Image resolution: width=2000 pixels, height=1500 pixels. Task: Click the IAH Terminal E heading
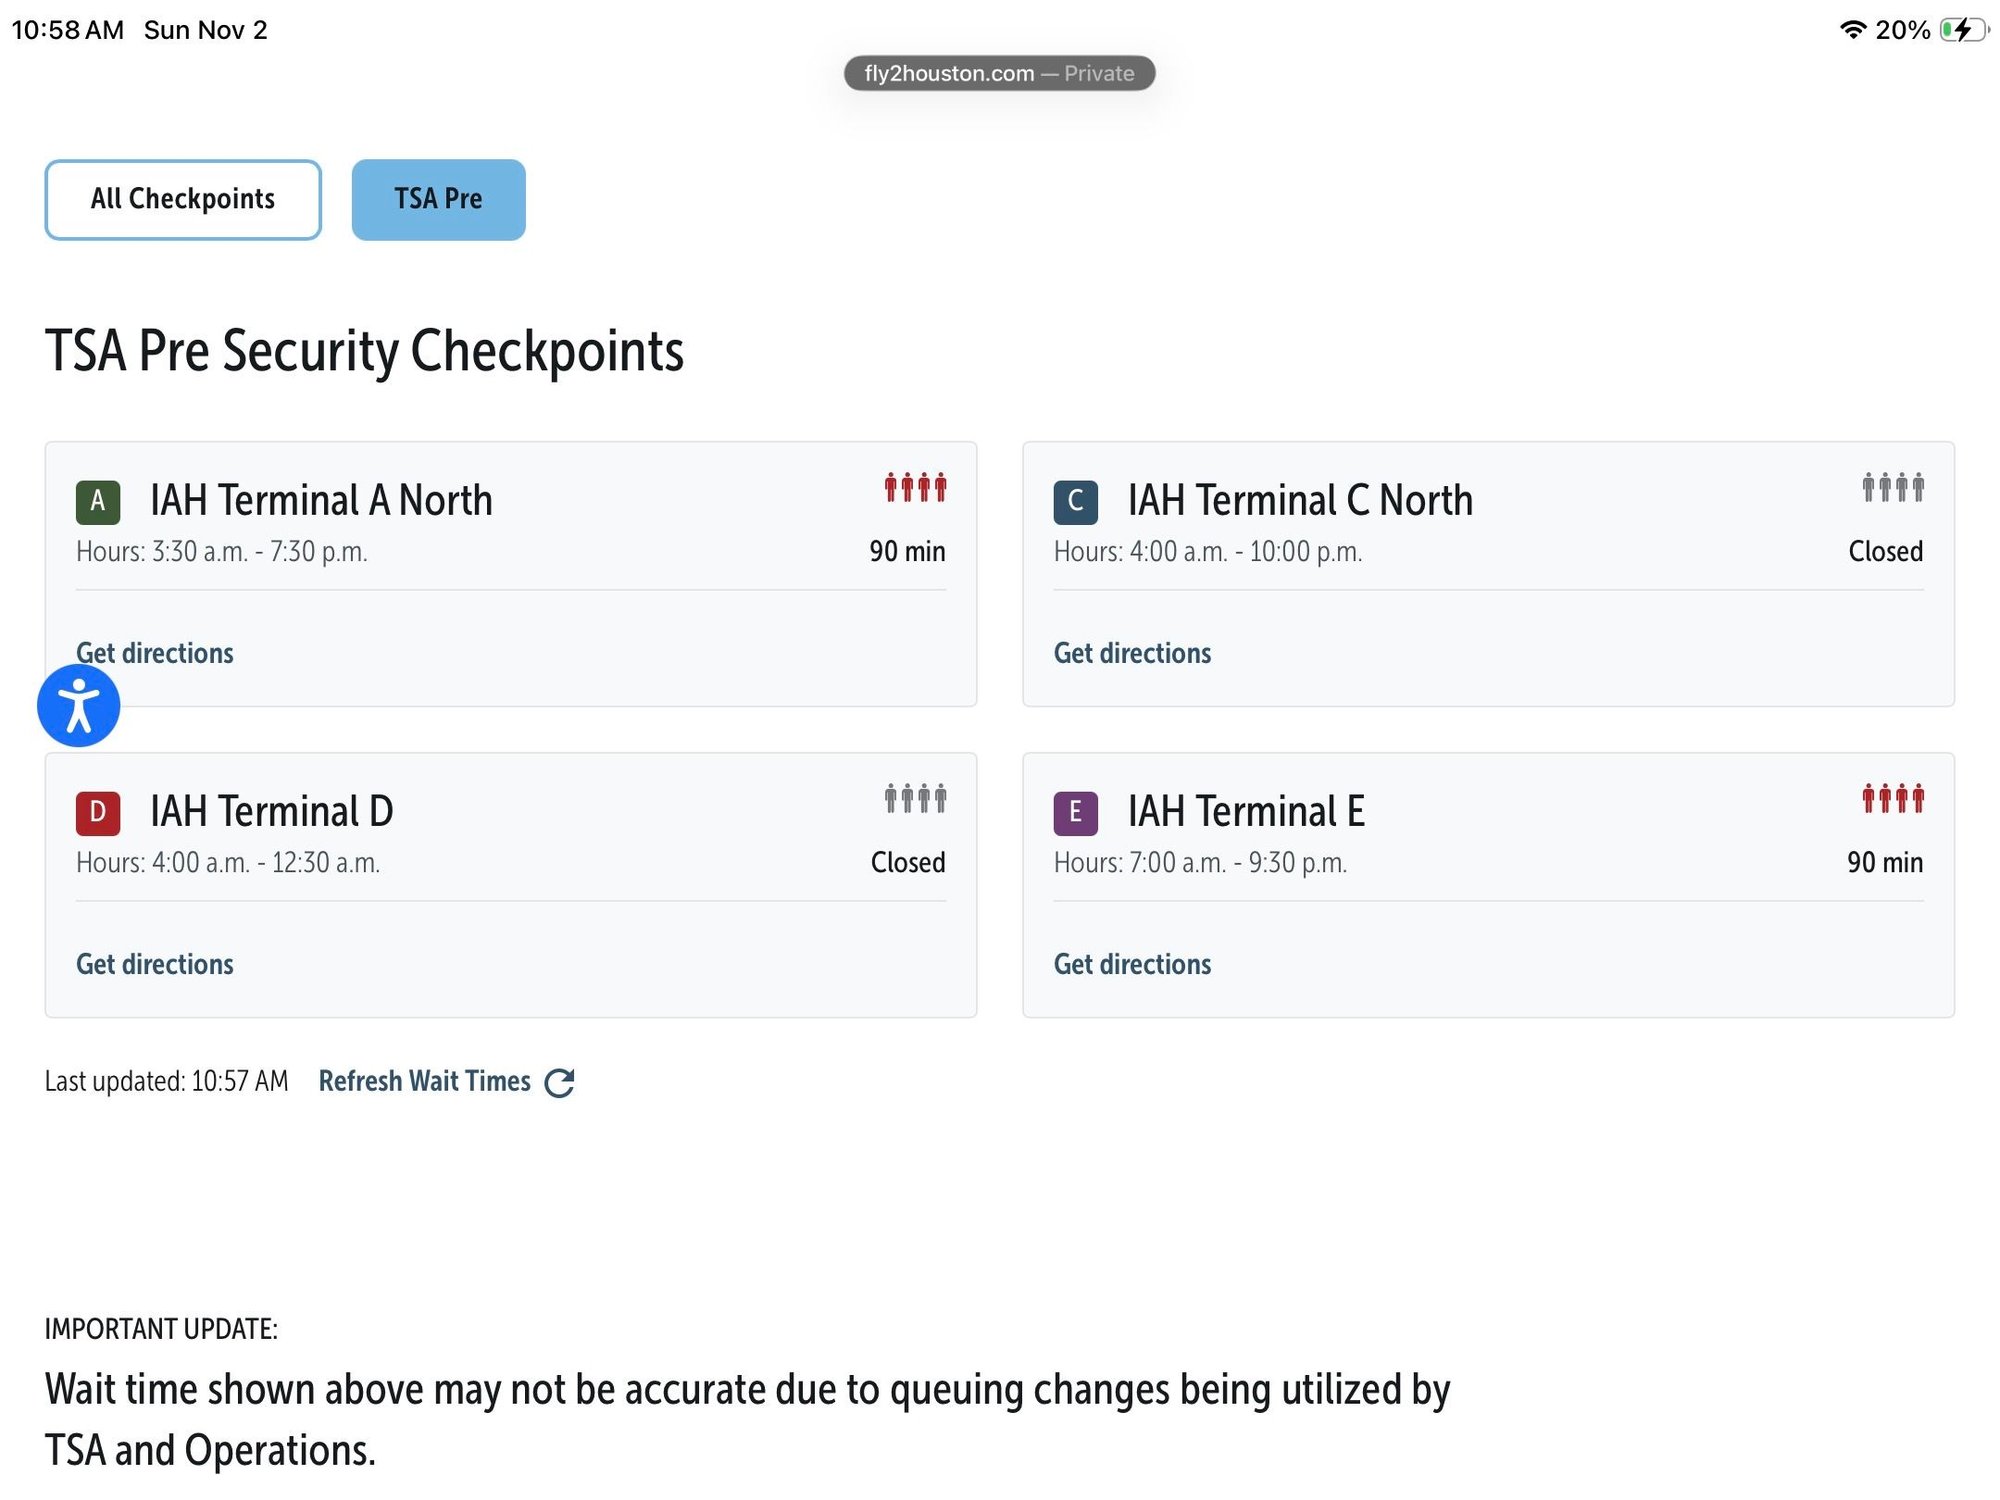1245,811
